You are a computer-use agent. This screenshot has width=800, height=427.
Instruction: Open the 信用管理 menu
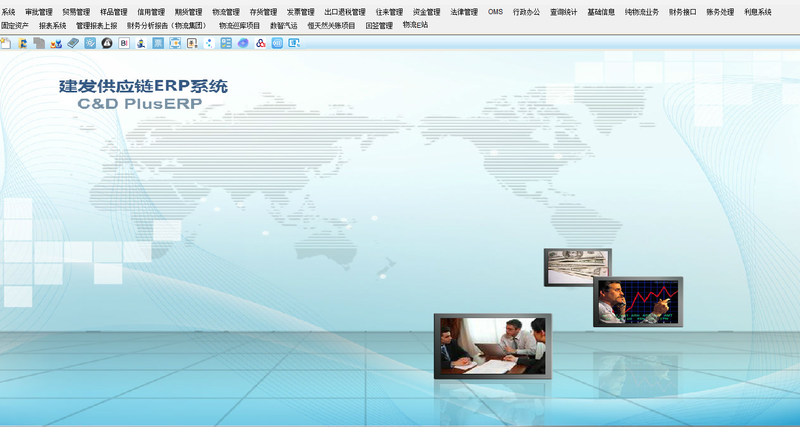click(151, 12)
